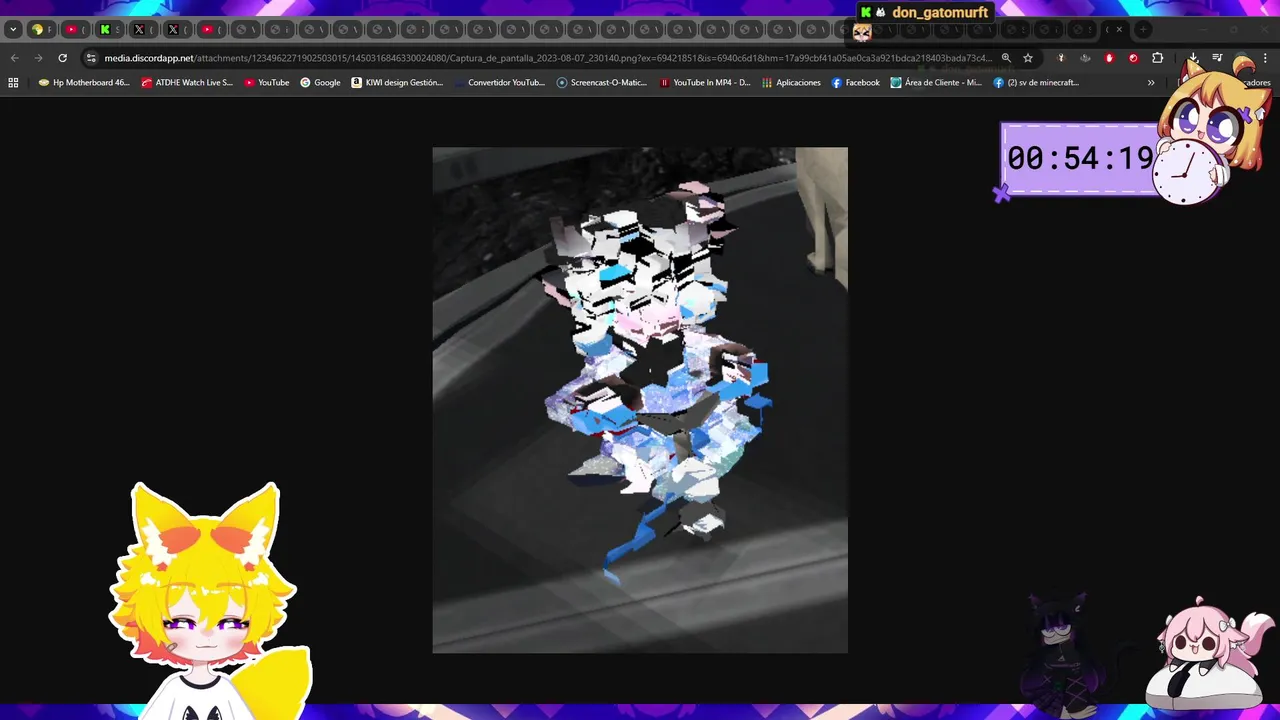1280x720 pixels.
Task: Open the zoom magnifier icon in address bar
Action: point(1006,58)
